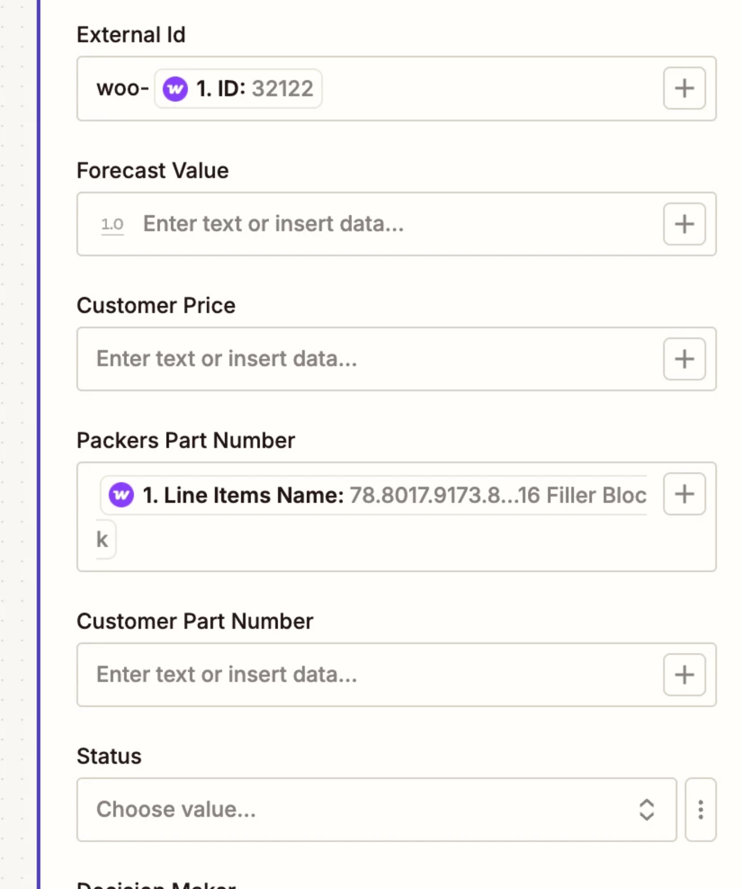Click the 'Packers Part Number' field label
The height and width of the screenshot is (889, 742).
[x=186, y=441]
